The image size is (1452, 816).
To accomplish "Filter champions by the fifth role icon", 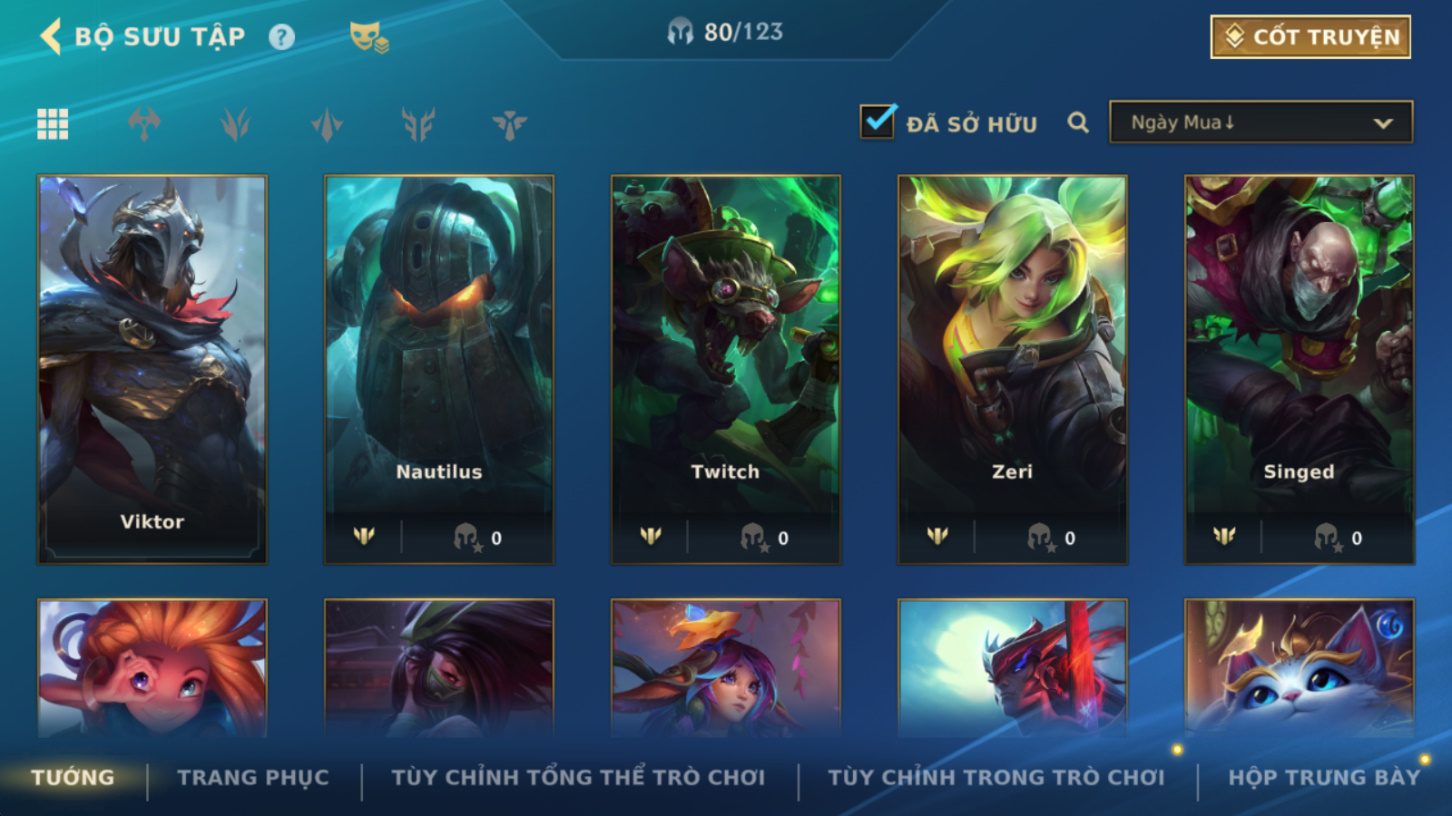I will [418, 124].
